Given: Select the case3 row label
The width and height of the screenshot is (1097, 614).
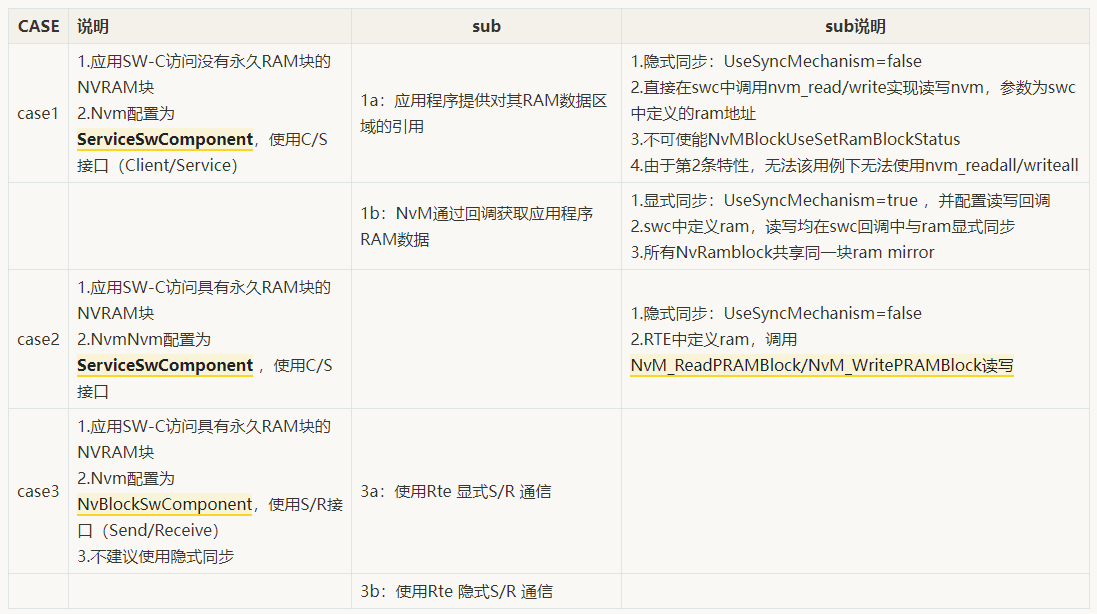Looking at the screenshot, I should coord(36,490).
